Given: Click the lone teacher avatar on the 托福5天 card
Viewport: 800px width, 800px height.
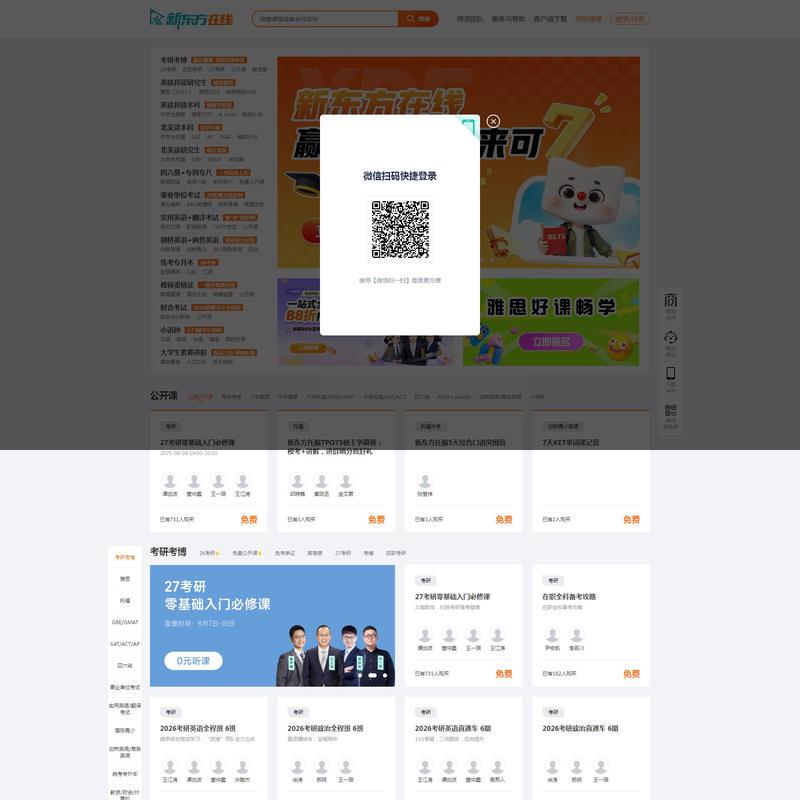Looking at the screenshot, I should coord(425,481).
